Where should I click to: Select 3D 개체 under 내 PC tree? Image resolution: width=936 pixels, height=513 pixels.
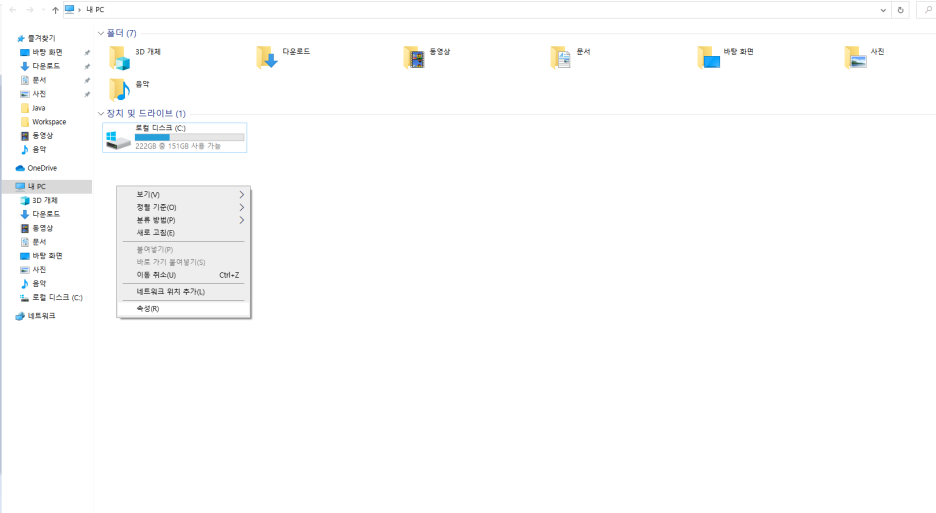coord(45,201)
